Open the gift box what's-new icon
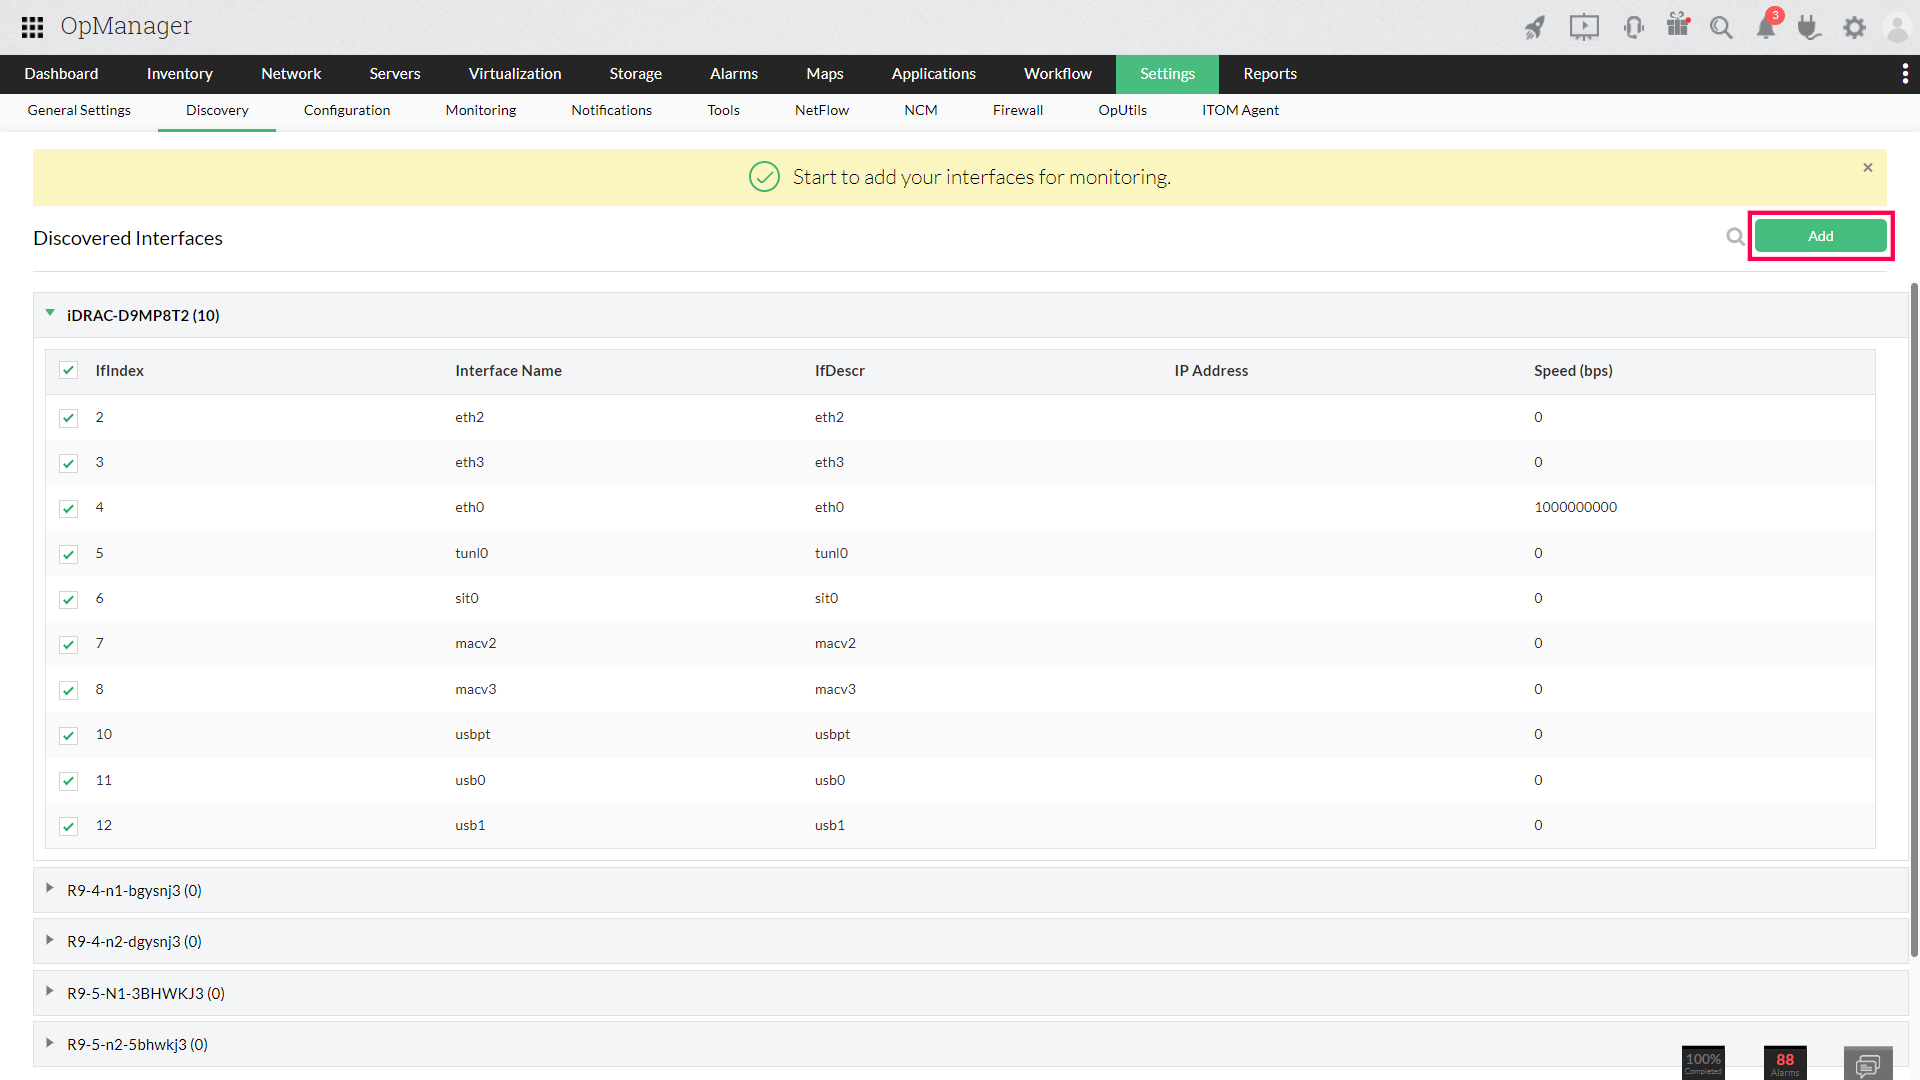1920x1080 pixels. coord(1678,25)
